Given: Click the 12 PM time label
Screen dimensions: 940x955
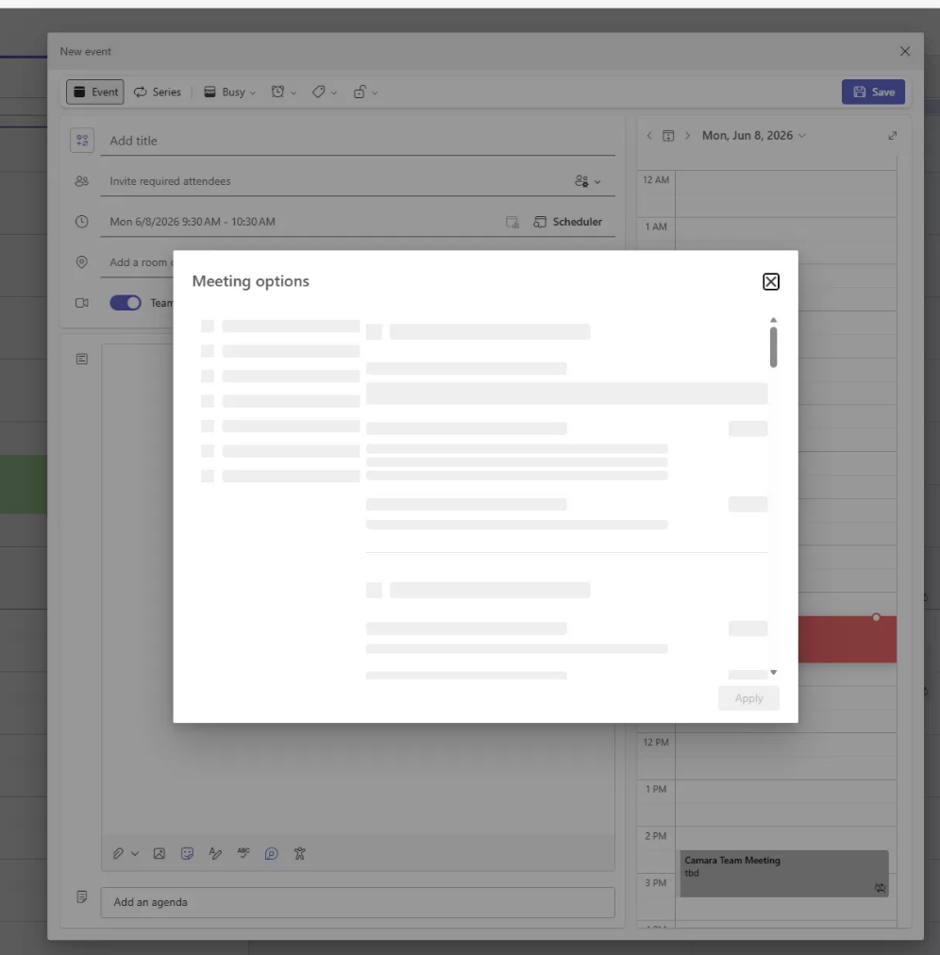Looking at the screenshot, I should (656, 742).
